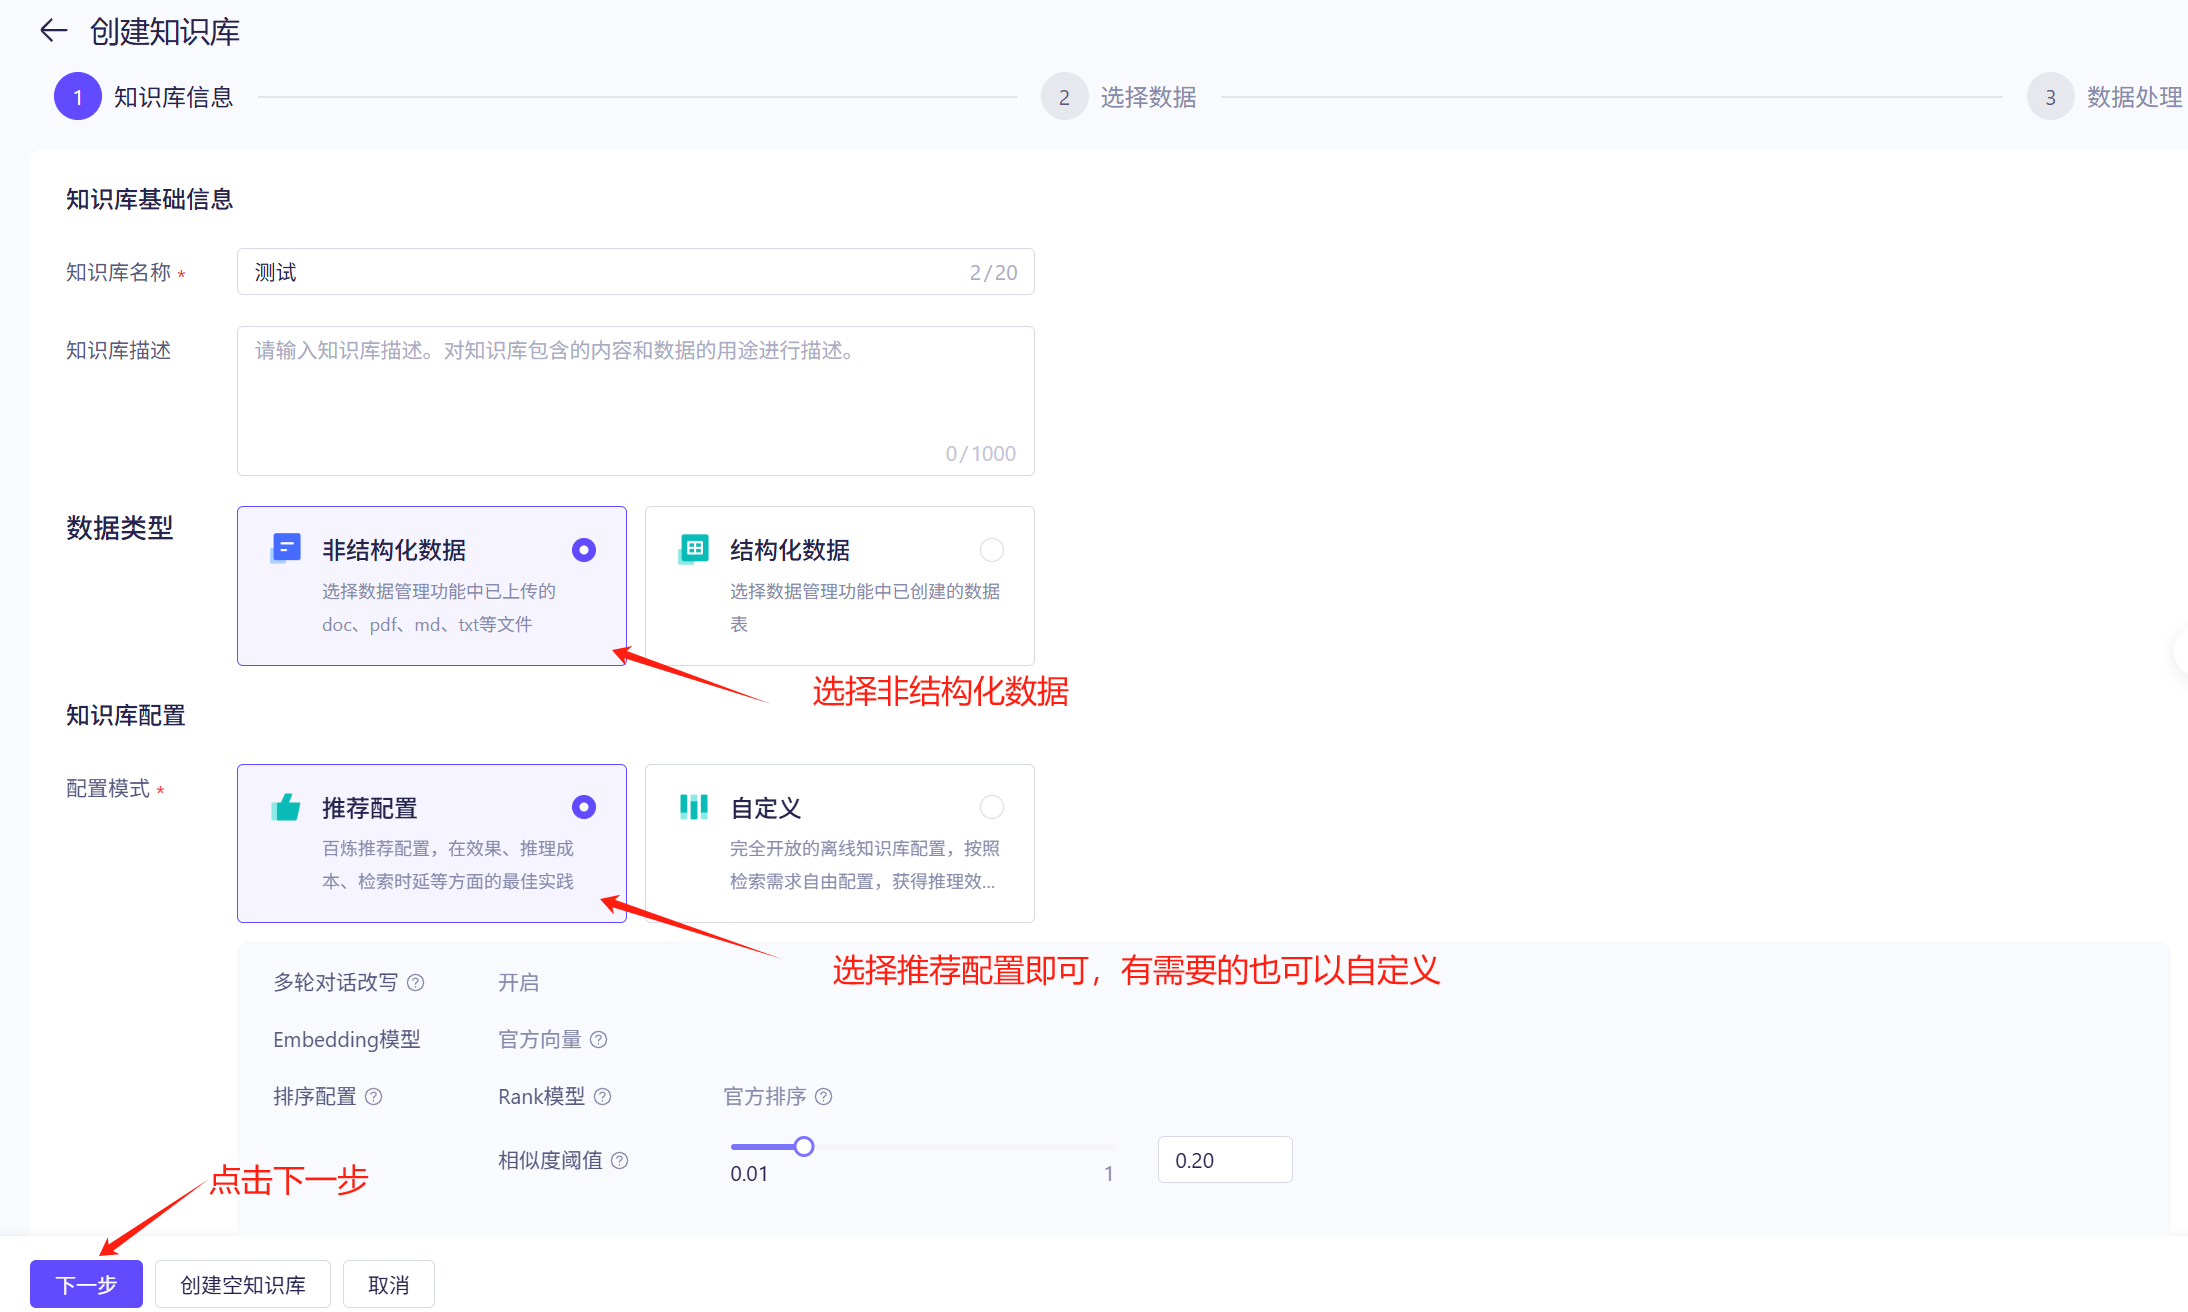Click help icon beside 官方排序
This screenshot has width=2188, height=1312.
coord(824,1096)
